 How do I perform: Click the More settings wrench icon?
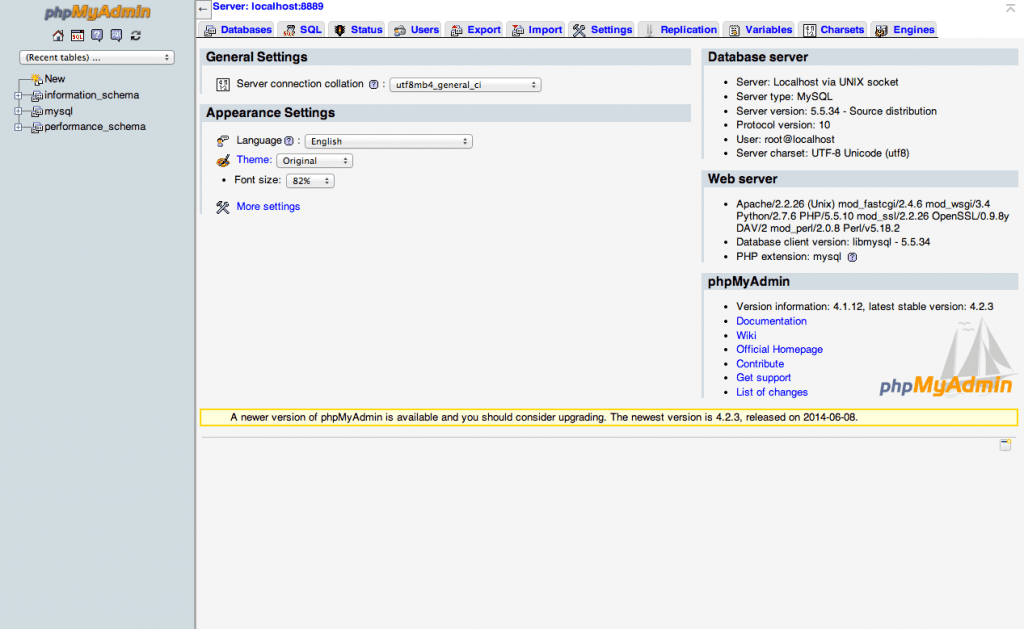coord(225,206)
